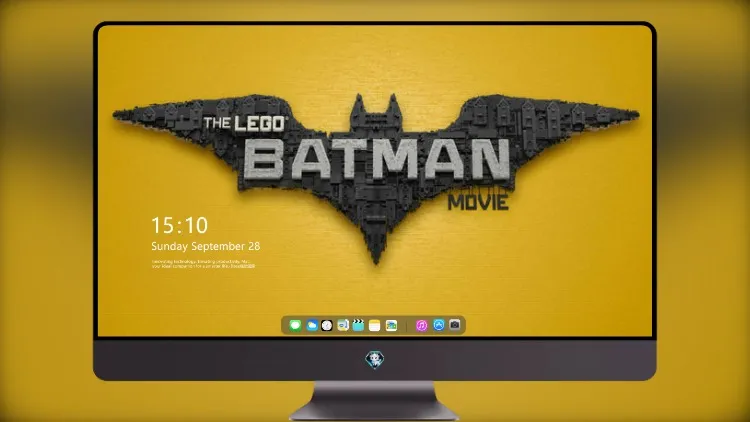750x422 pixels.
Task: Open the yellow Notes app in dock
Action: coord(375,325)
